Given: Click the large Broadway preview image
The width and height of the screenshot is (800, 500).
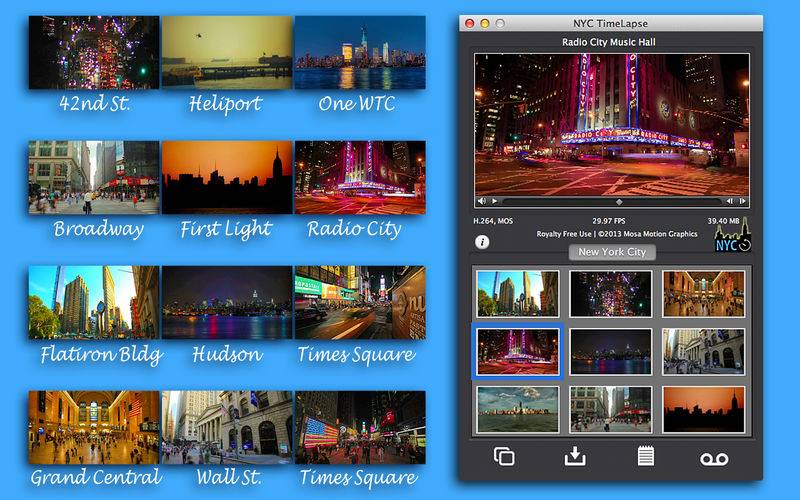Looking at the screenshot, I should click(94, 178).
